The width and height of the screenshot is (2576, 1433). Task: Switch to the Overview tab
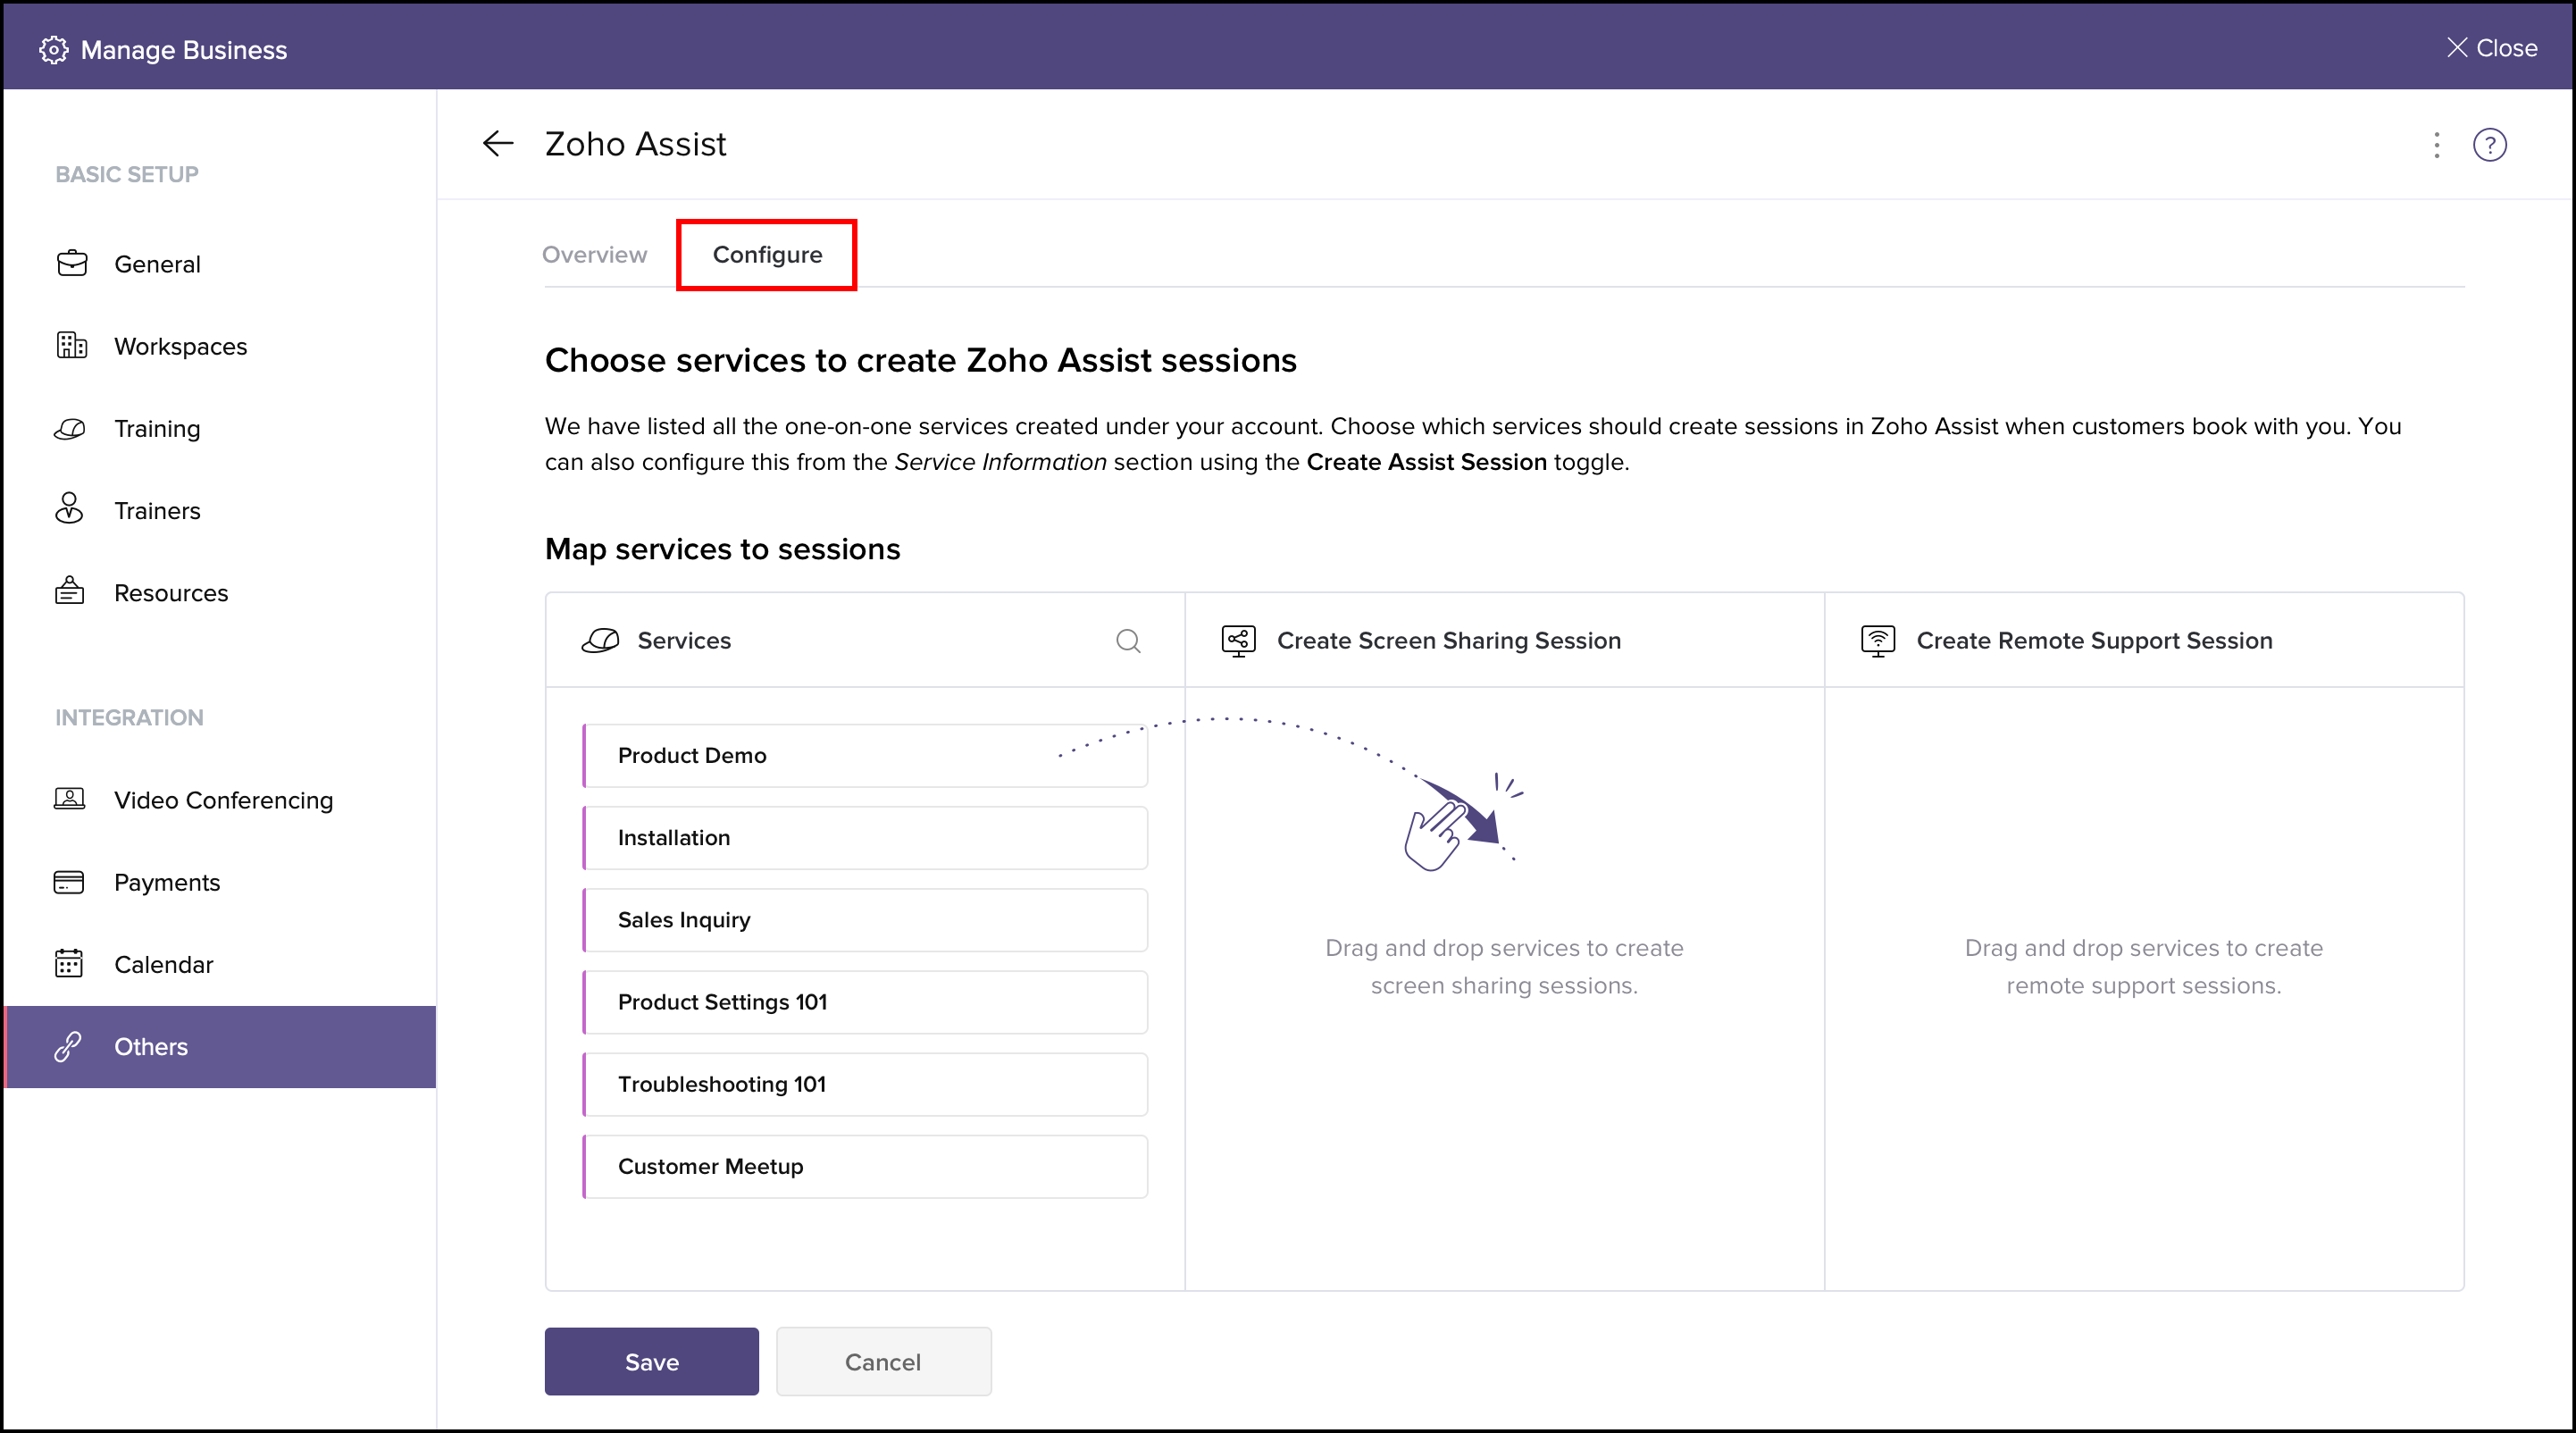pos(594,255)
